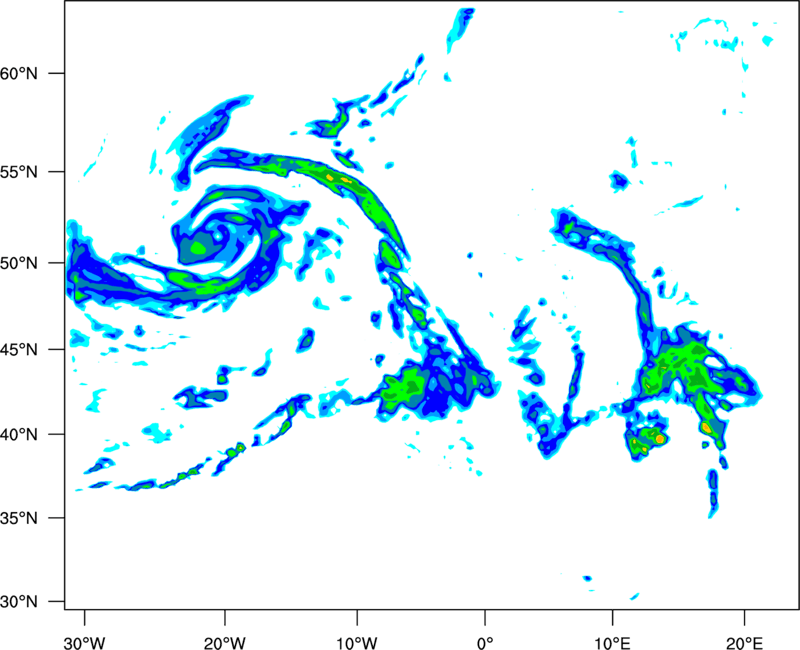Image resolution: width=800 pixels, height=650 pixels.
Task: Click the 20°E longitude label
Action: pyautogui.click(x=744, y=643)
